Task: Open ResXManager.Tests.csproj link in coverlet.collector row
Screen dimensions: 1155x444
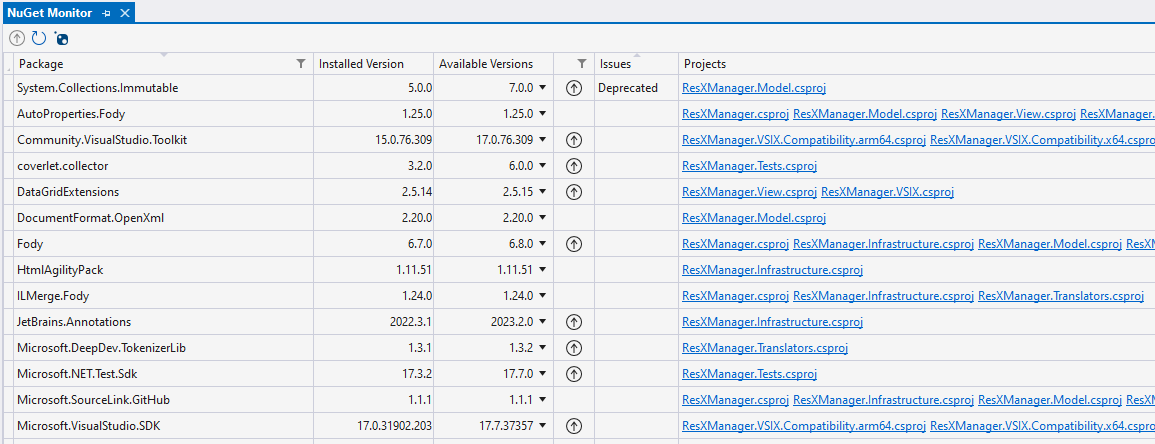Action: [x=749, y=166]
